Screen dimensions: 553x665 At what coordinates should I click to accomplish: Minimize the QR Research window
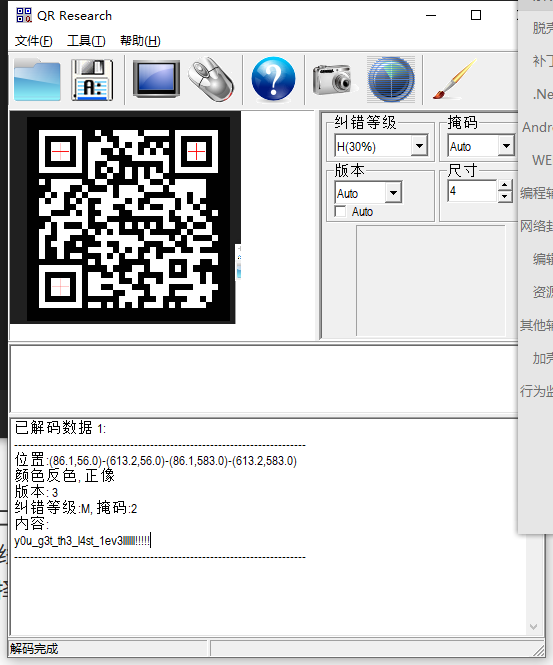(431, 15)
